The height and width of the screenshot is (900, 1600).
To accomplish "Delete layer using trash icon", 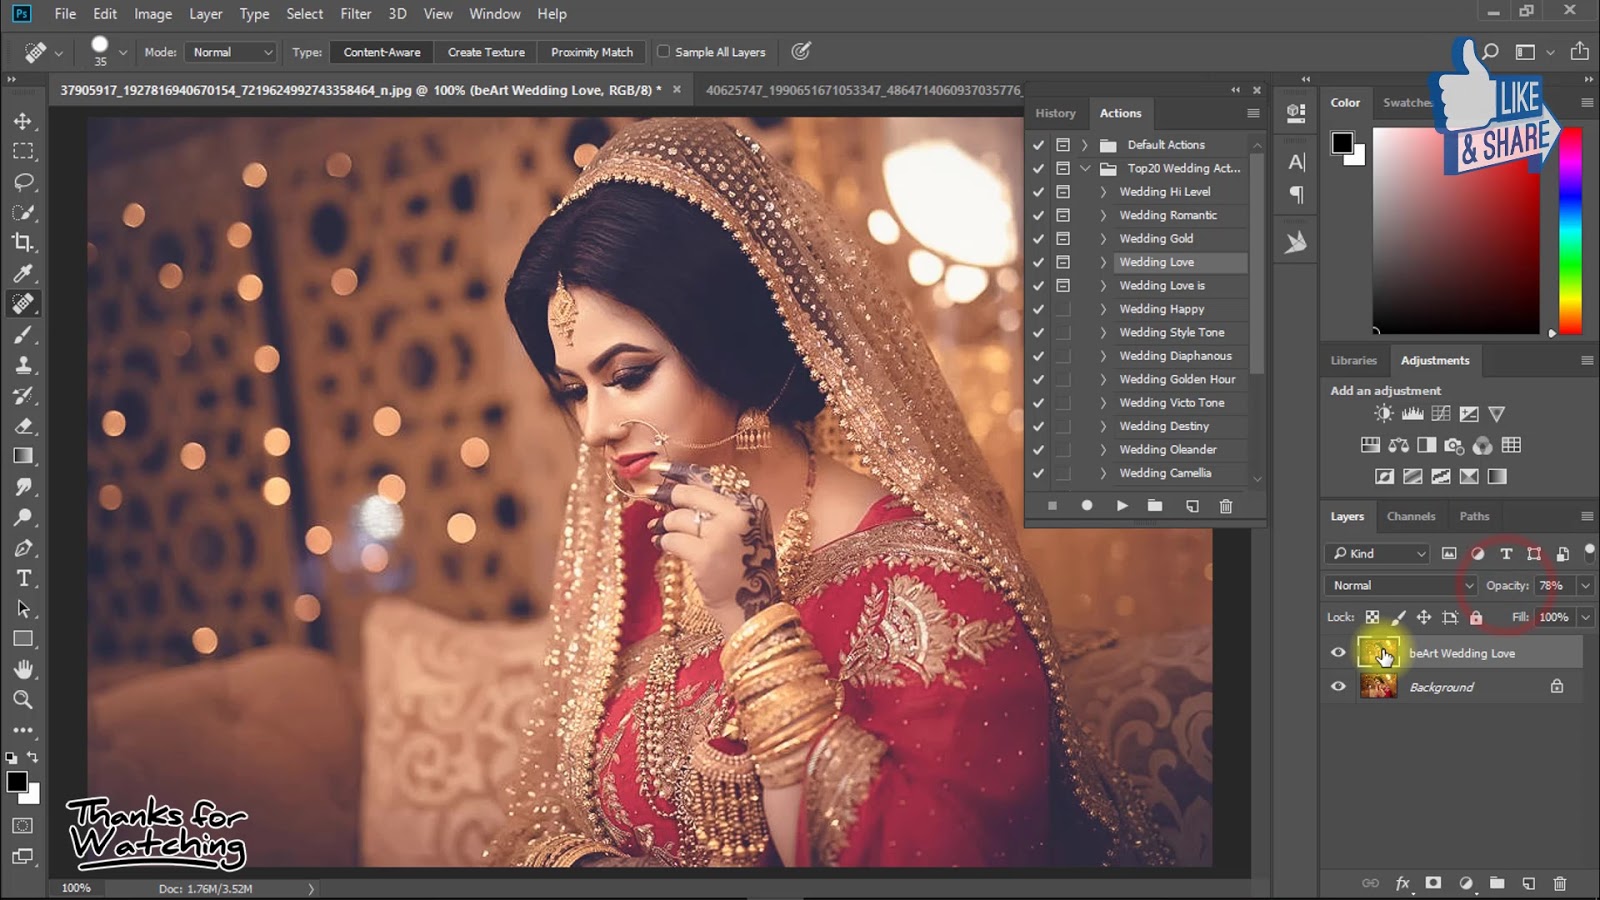I will point(1559,883).
